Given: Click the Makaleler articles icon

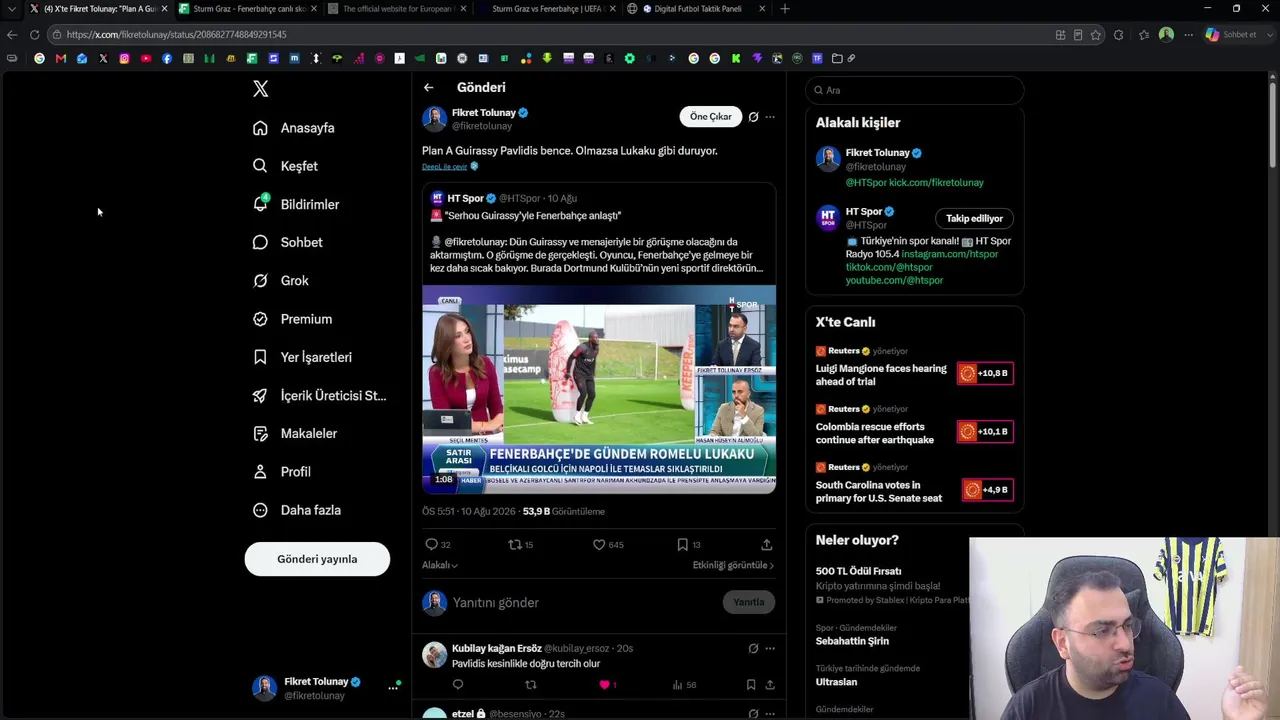Looking at the screenshot, I should [260, 434].
